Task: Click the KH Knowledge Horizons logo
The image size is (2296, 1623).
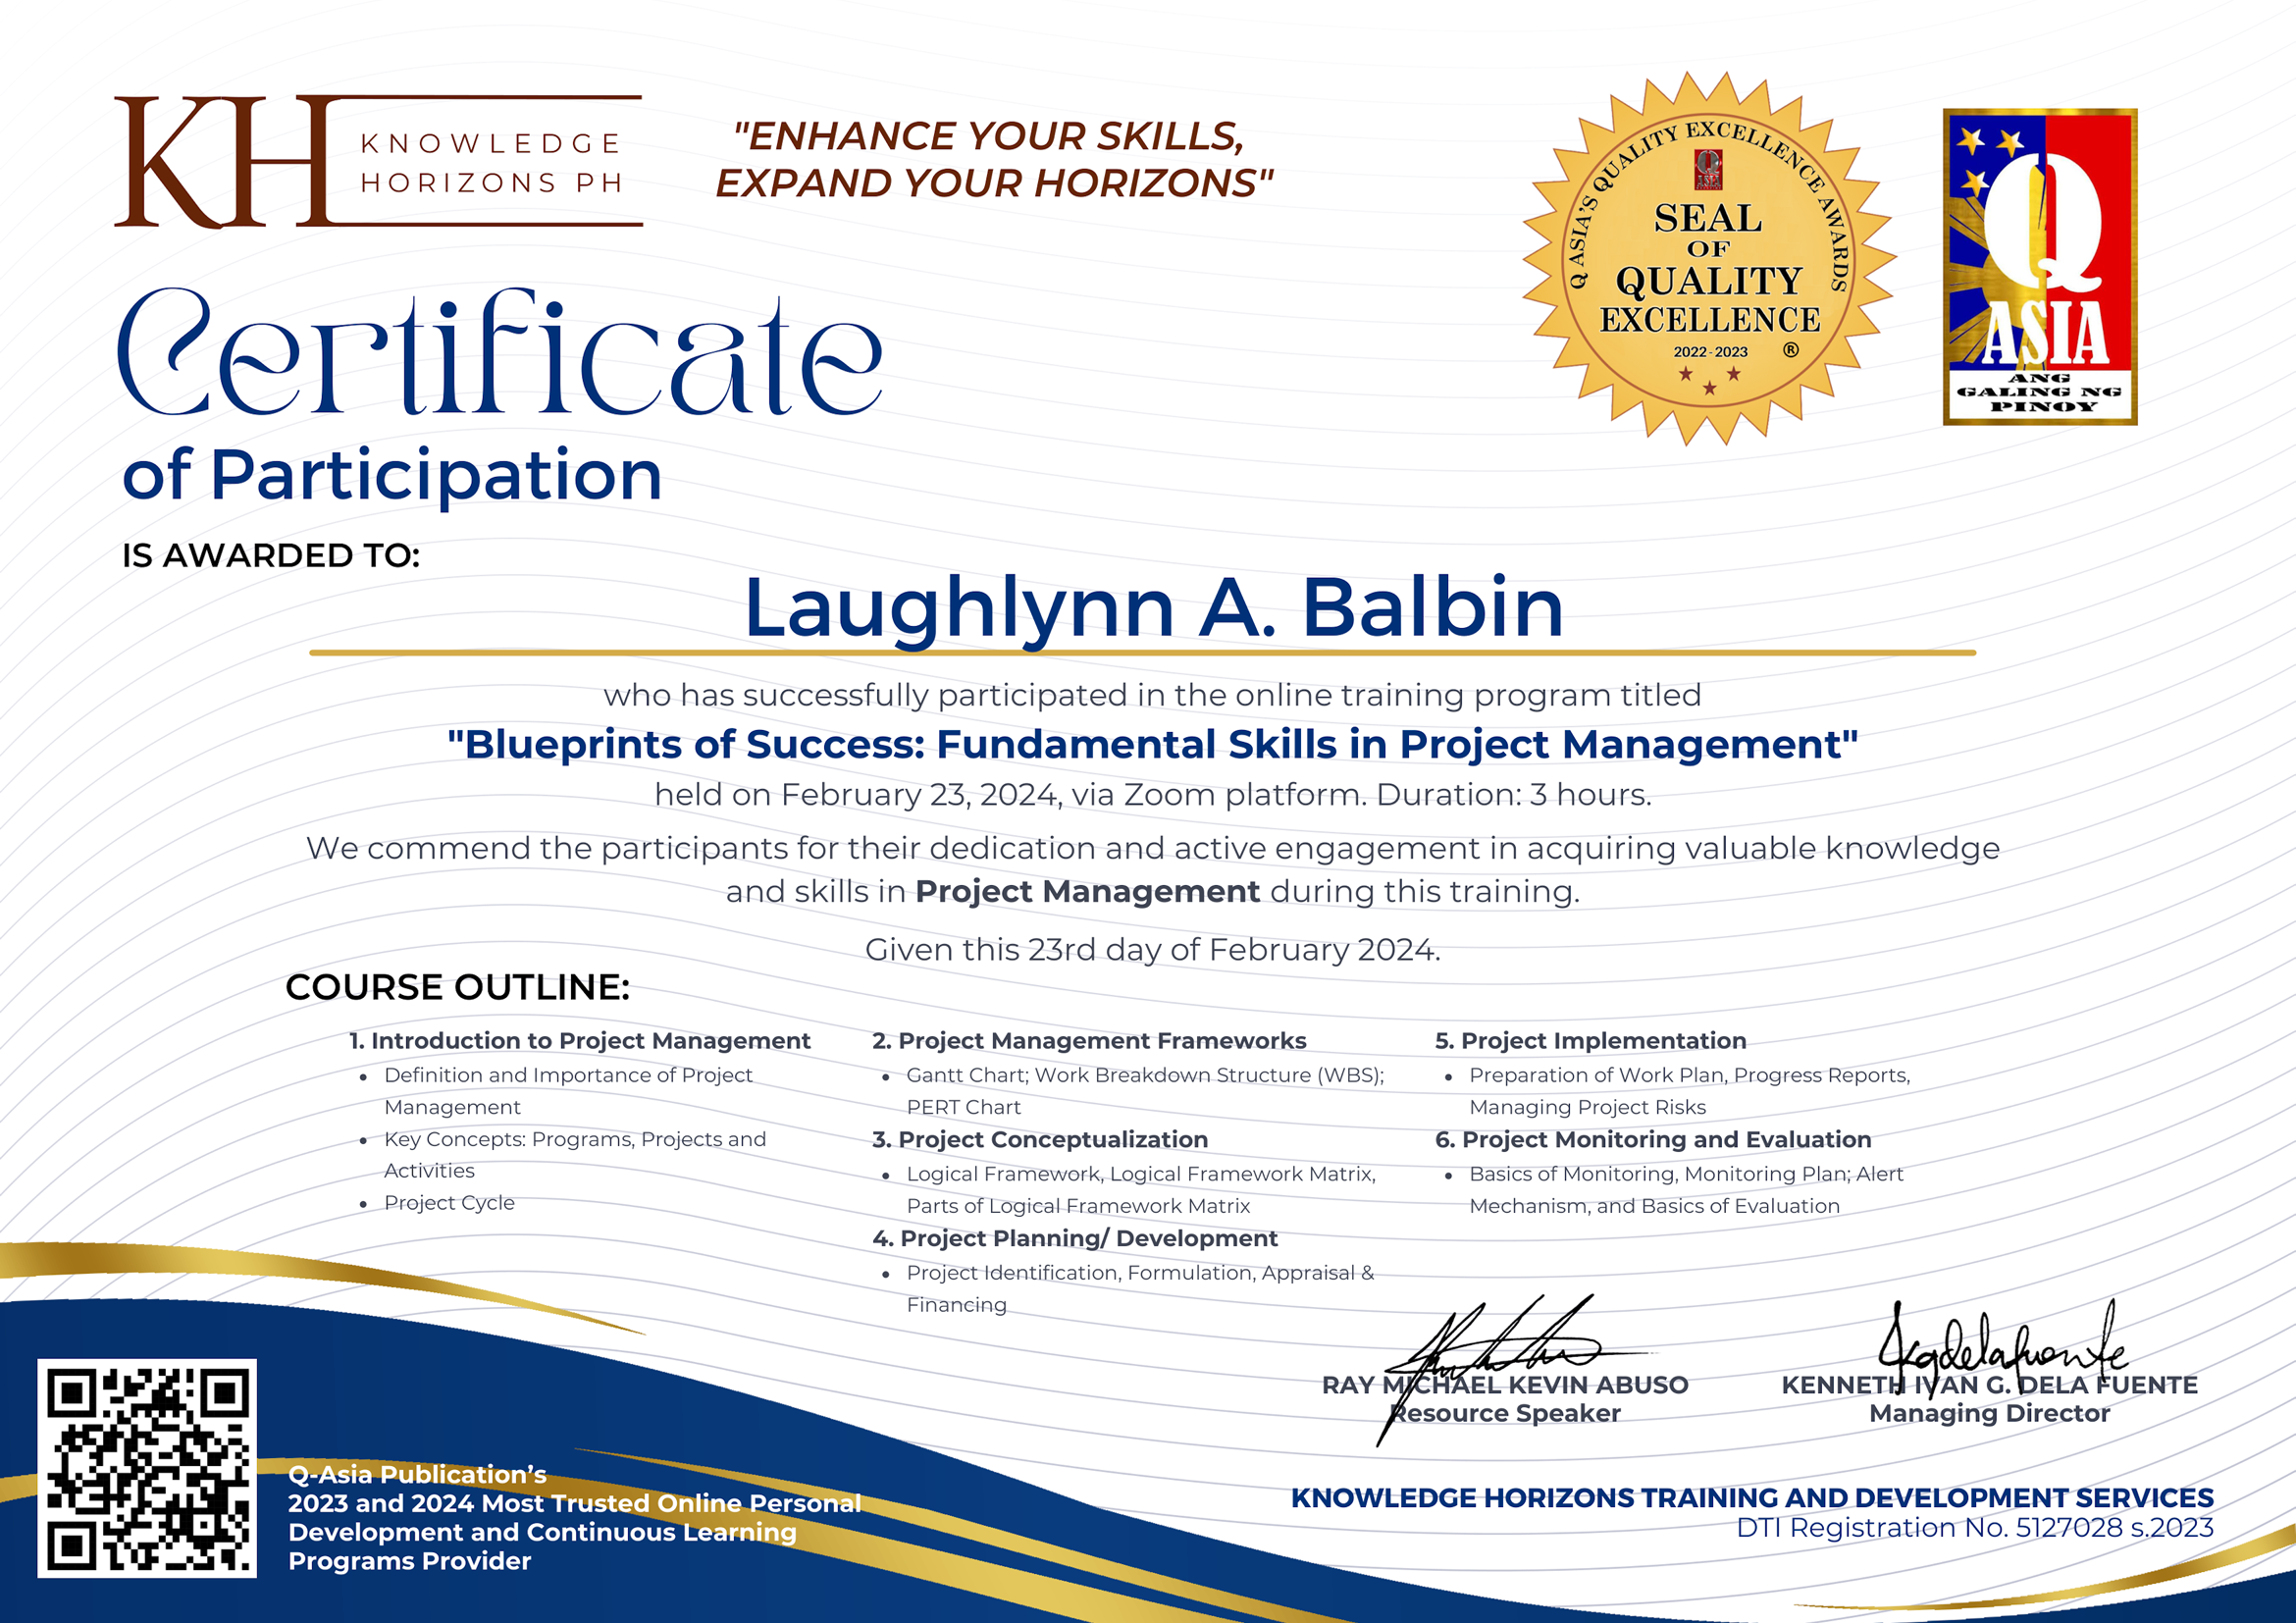Action: 378,162
